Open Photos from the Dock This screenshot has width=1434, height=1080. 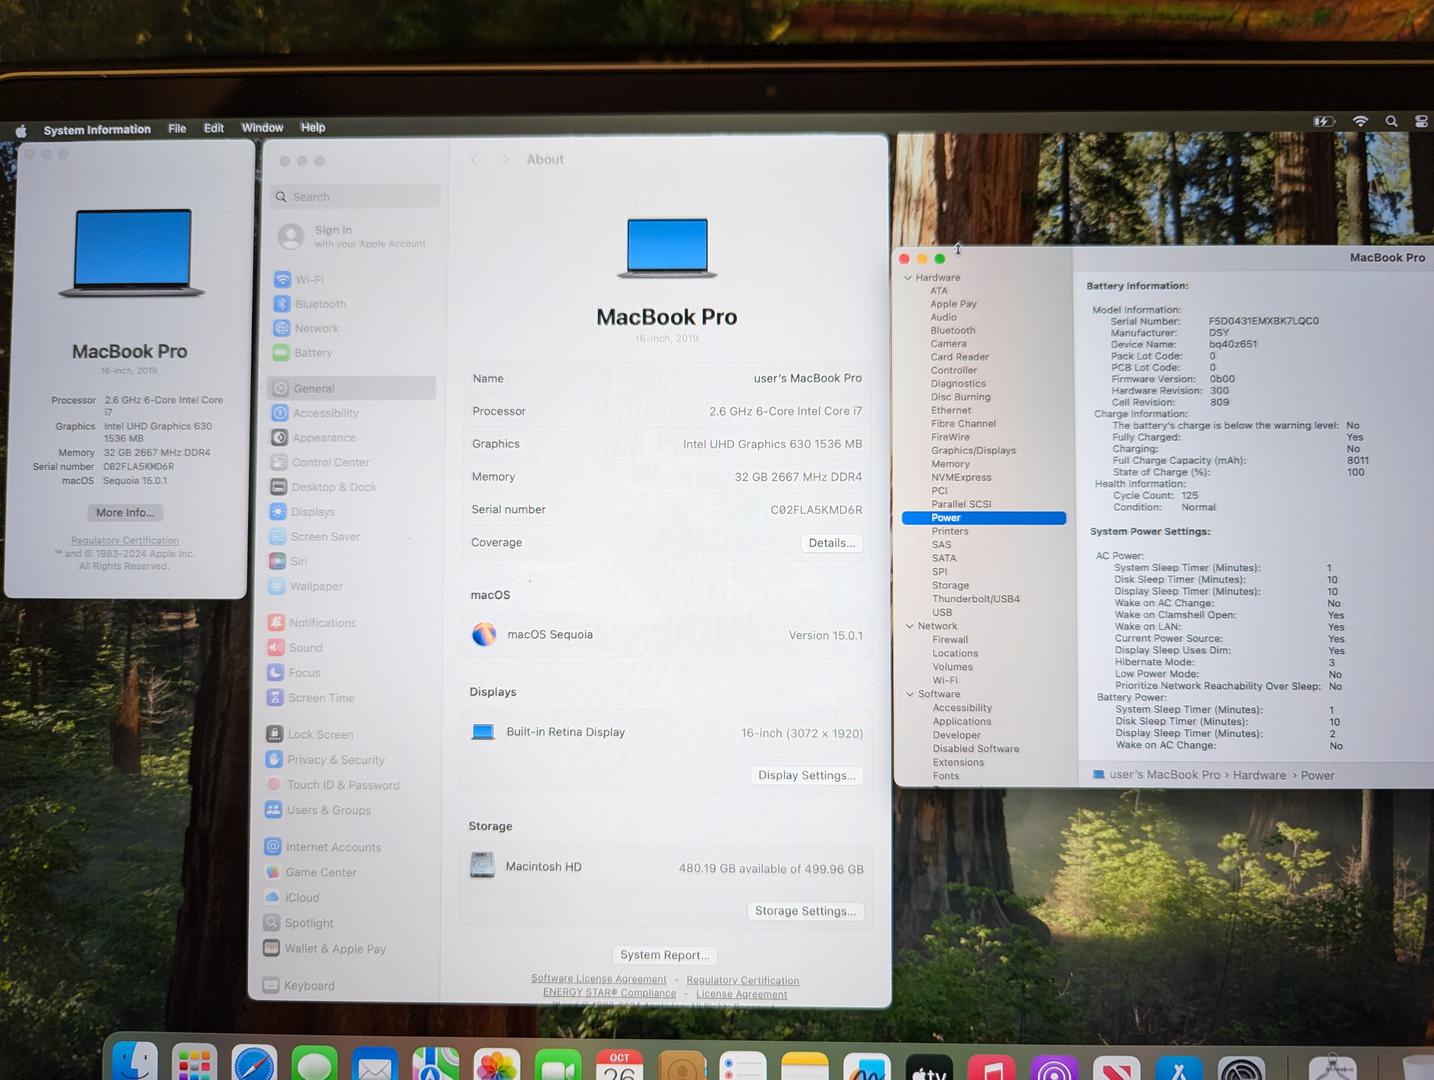496,1065
